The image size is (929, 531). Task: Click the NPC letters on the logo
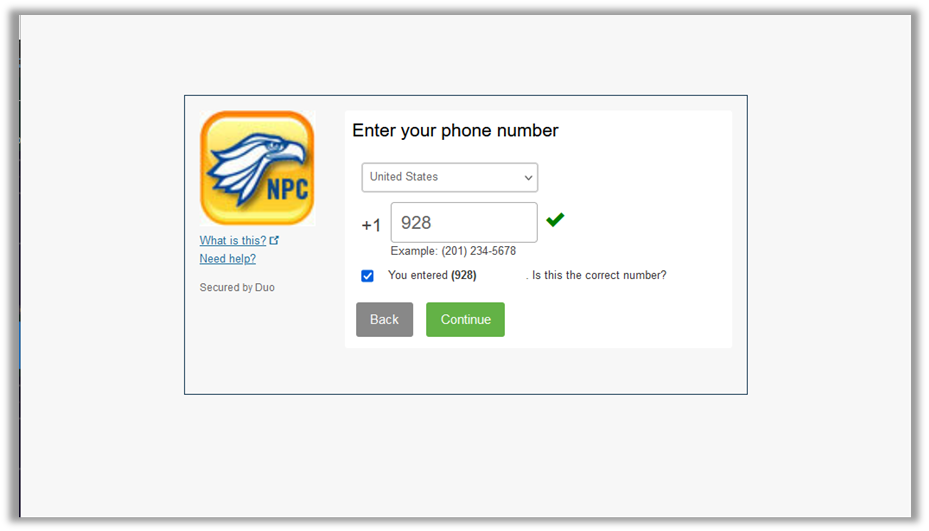point(287,190)
